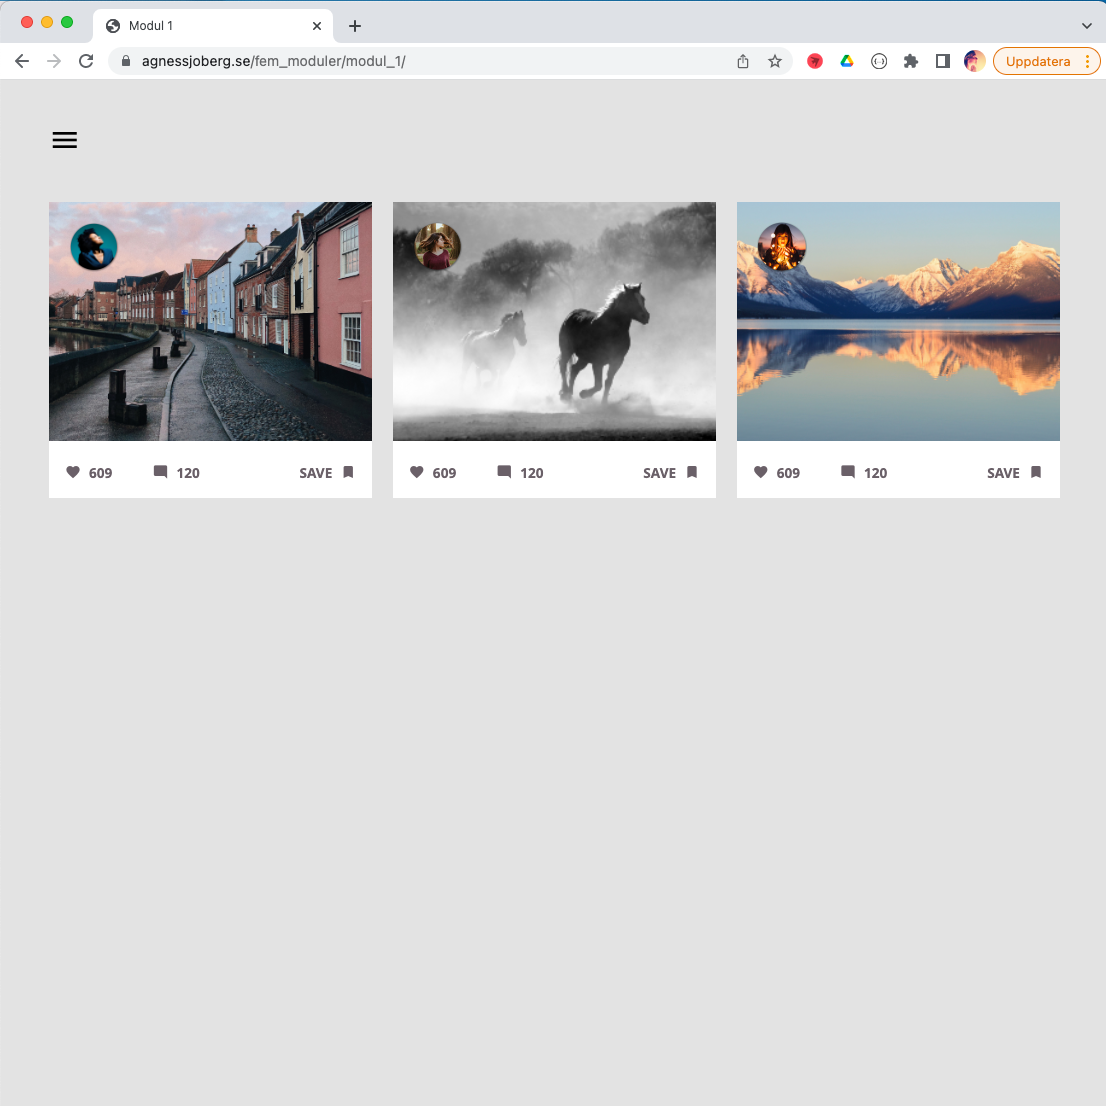1106x1106 pixels.
Task: Click the Uppdatera update button
Action: pos(1038,61)
